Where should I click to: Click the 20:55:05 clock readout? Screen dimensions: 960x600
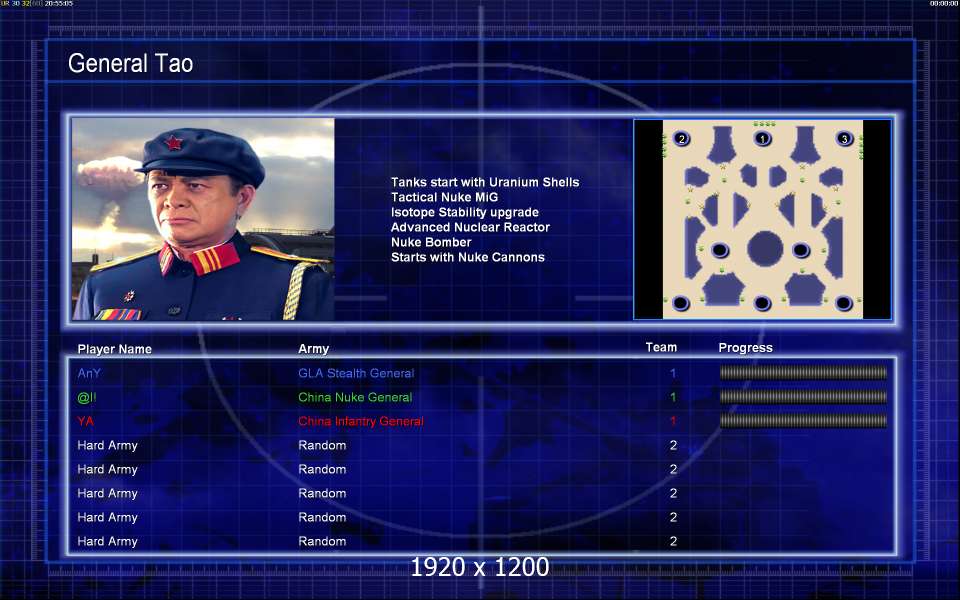(x=59, y=4)
